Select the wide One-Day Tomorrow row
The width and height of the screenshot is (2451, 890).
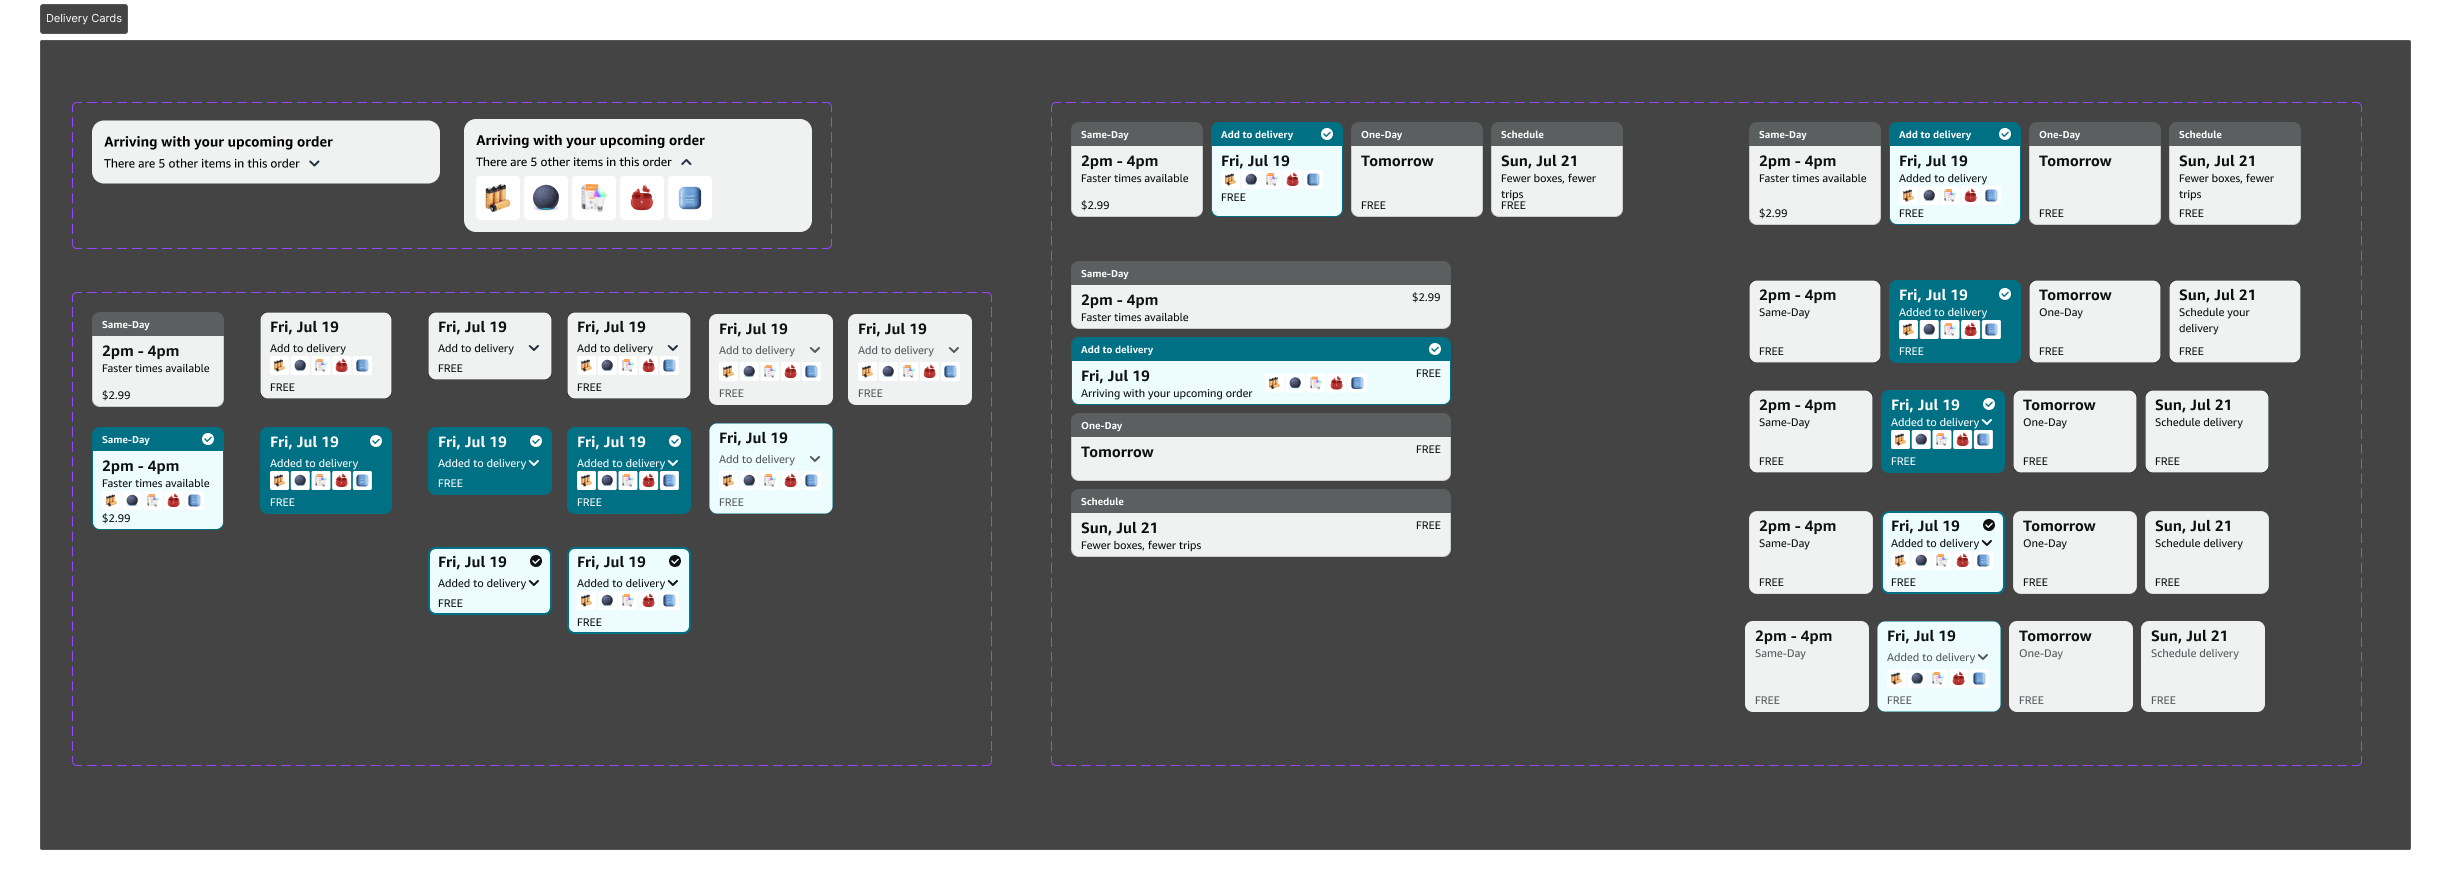[x=1260, y=447]
